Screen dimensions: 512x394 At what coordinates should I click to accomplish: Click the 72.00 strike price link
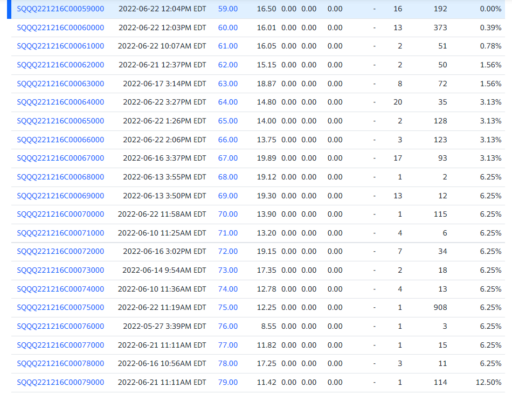pos(228,251)
